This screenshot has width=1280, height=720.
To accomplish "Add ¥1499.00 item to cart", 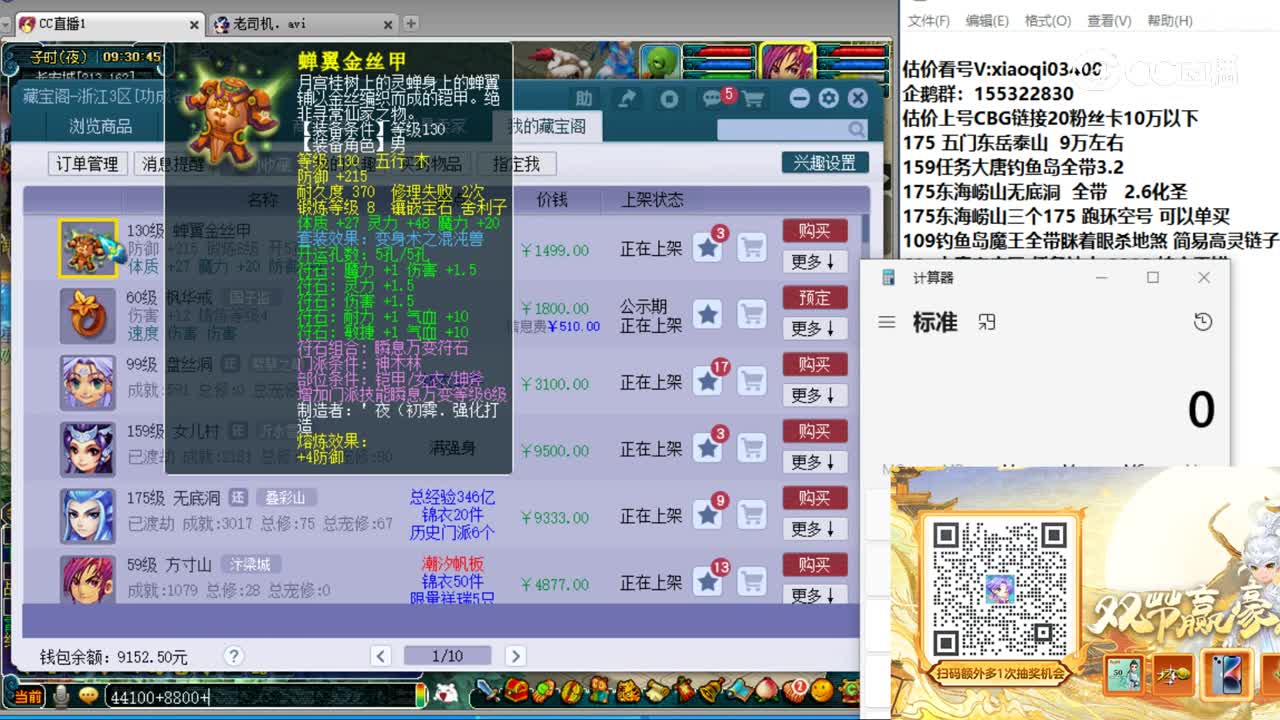I will click(751, 247).
